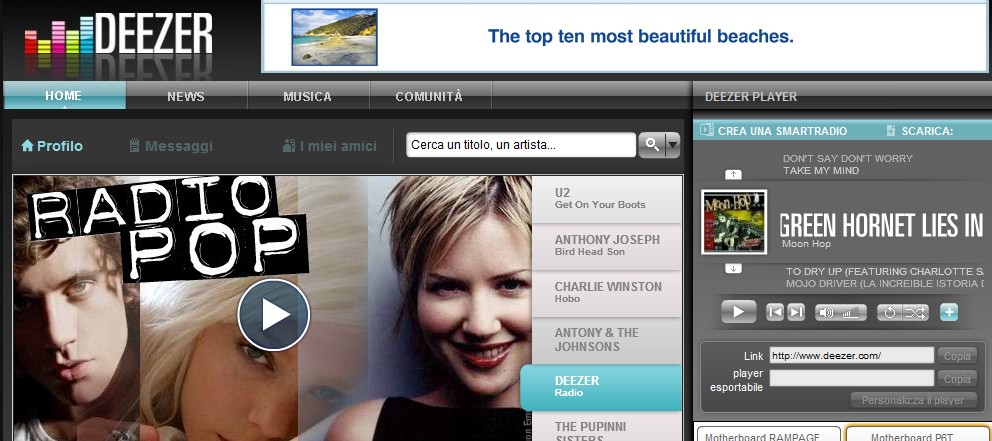
Task: Mute the player with the speaker icon
Action: coord(827,313)
